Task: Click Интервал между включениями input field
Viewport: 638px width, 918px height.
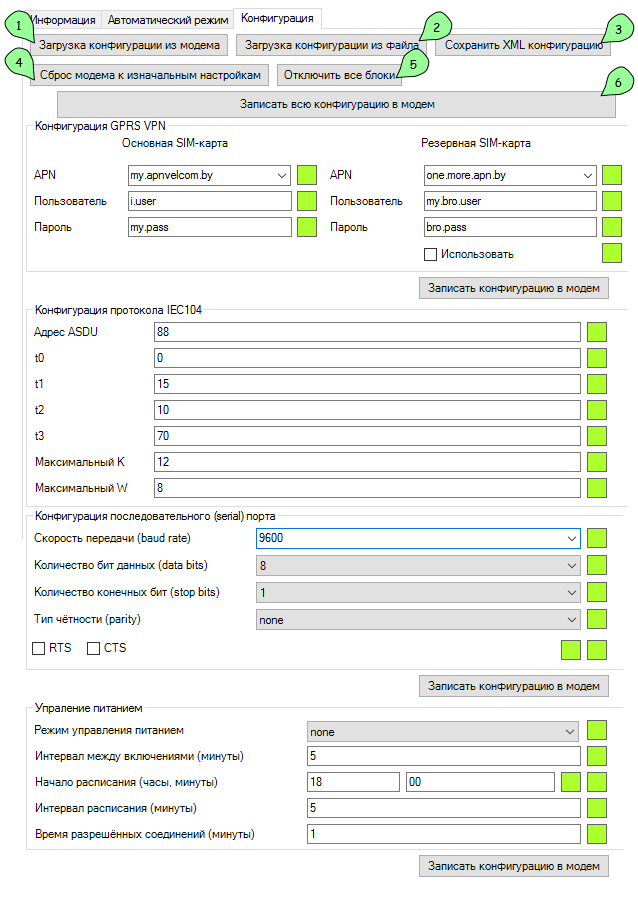Action: coord(444,756)
